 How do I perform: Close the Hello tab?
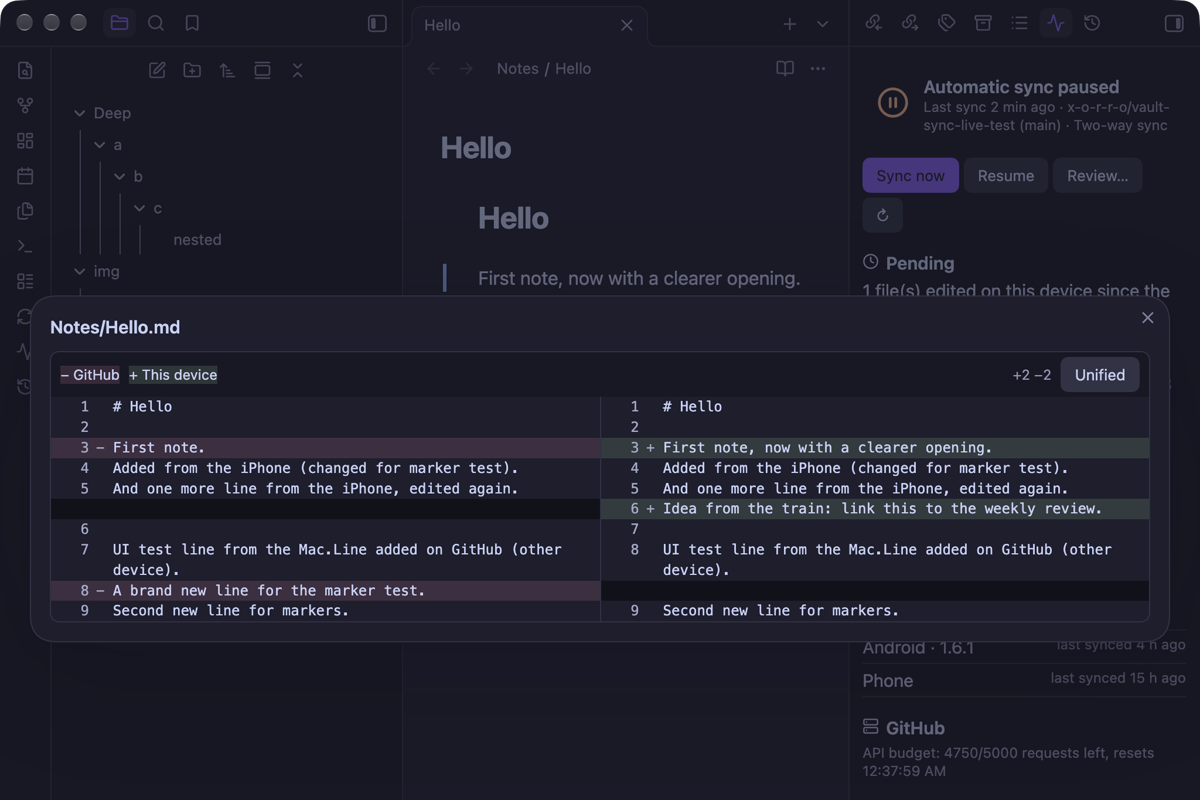[627, 25]
